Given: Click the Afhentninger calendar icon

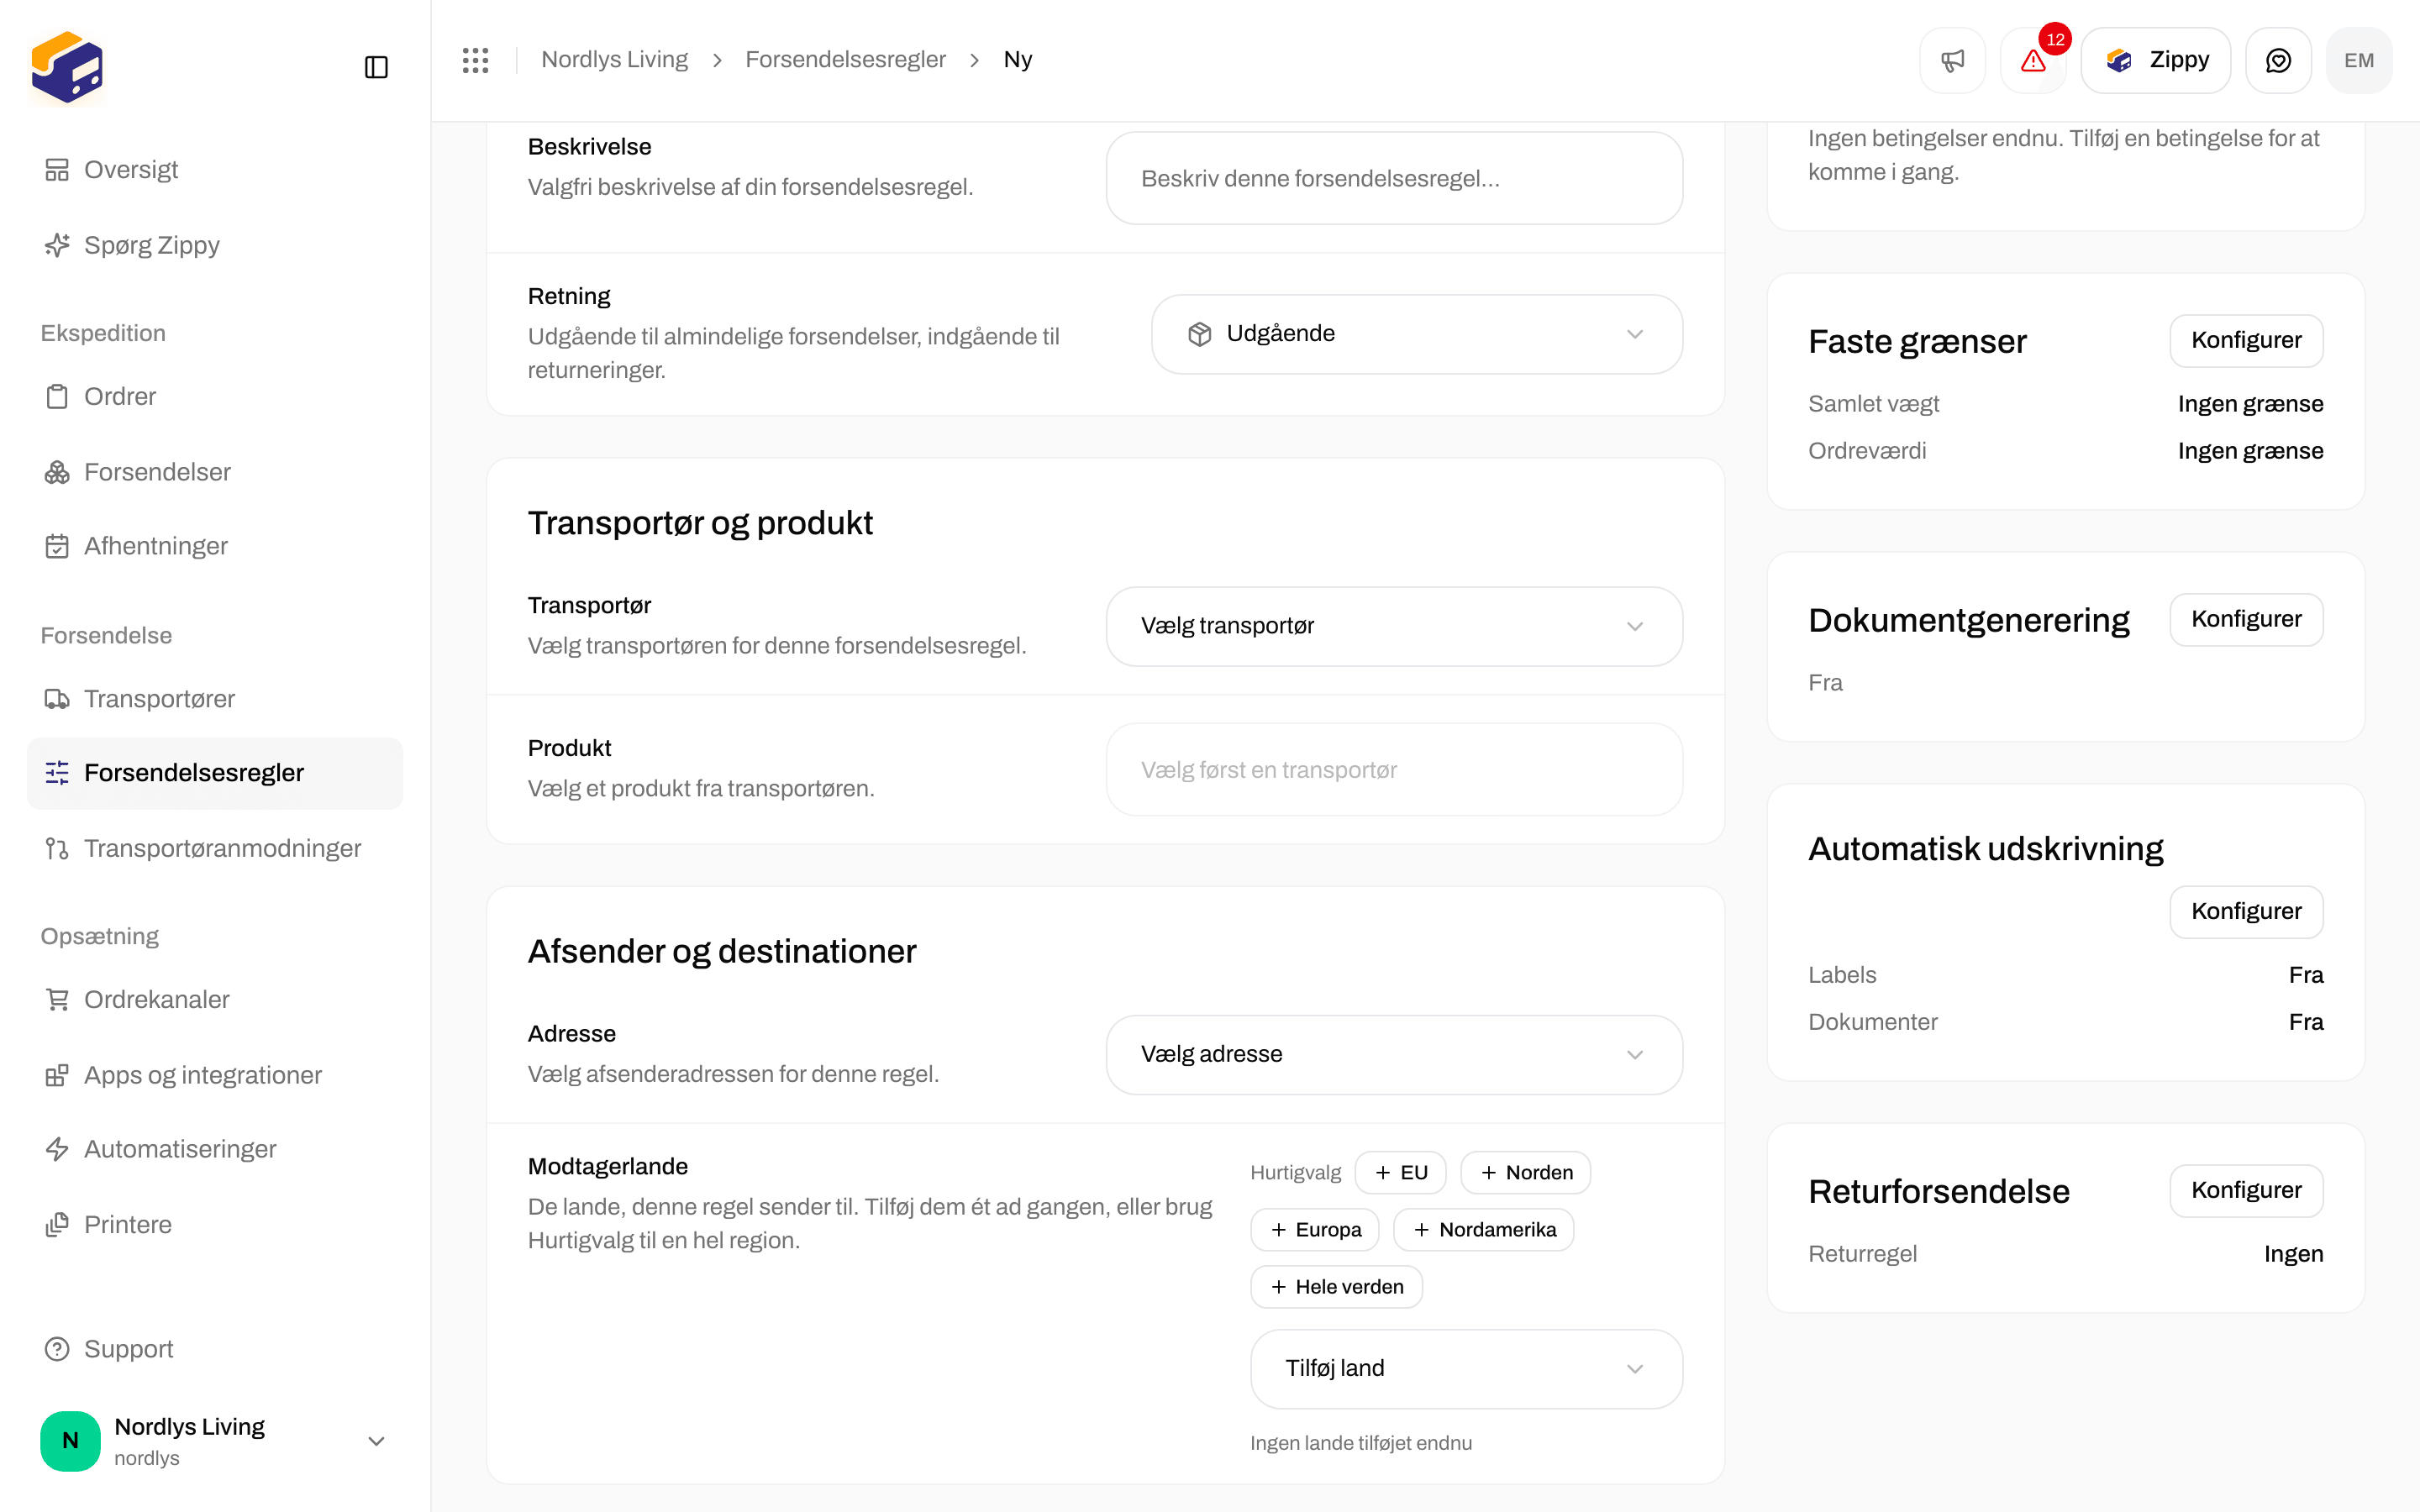Looking at the screenshot, I should 57,546.
